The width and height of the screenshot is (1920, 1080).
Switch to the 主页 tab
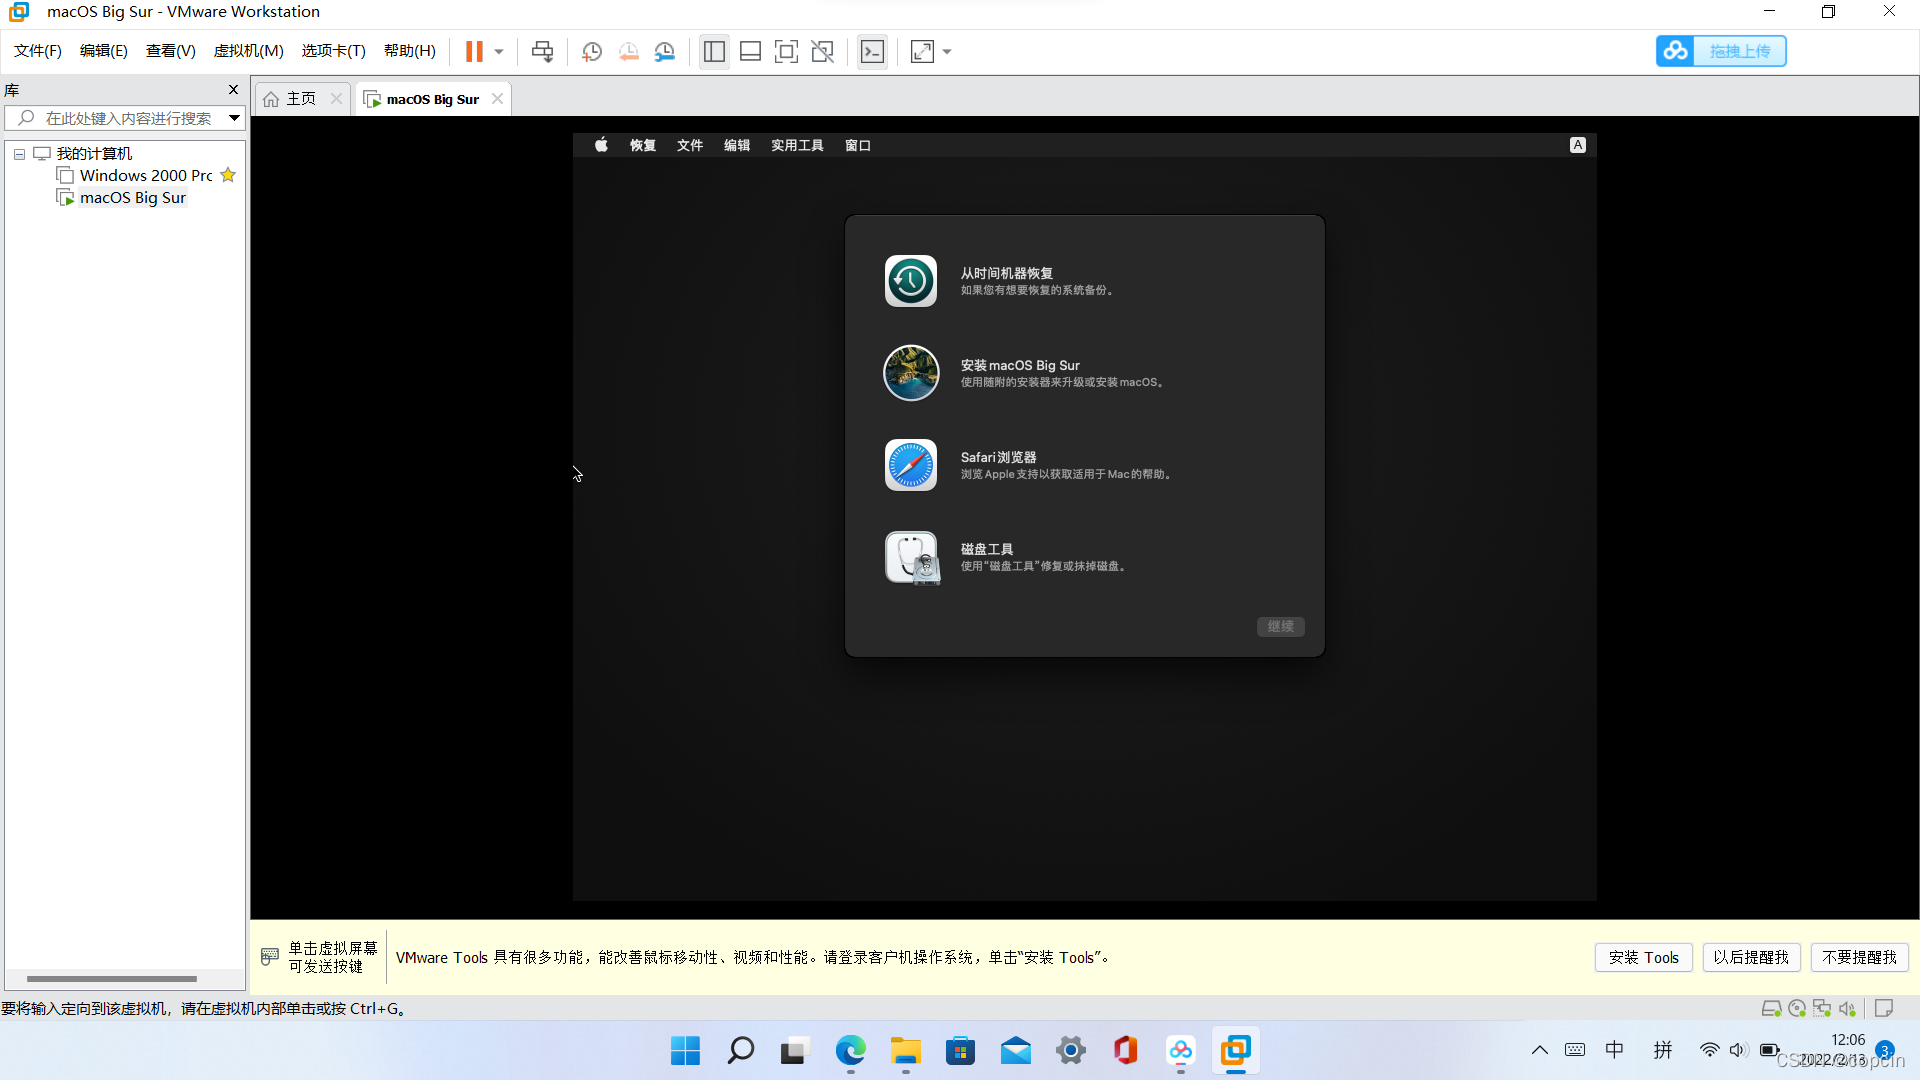point(301,99)
